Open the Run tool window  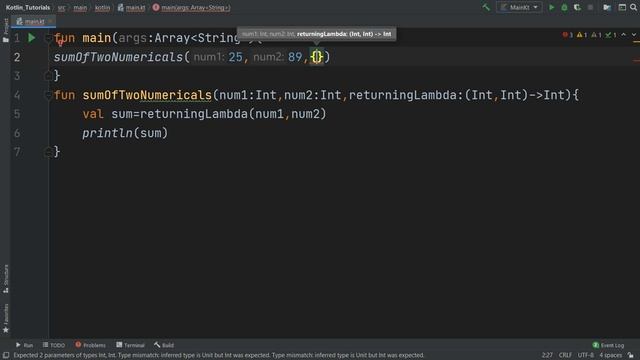pos(24,345)
